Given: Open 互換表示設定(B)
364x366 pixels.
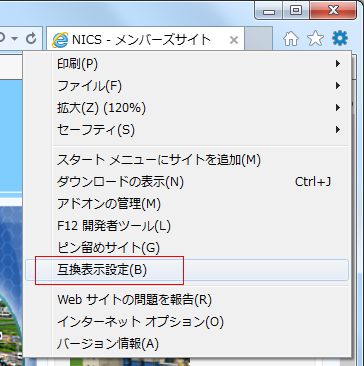Looking at the screenshot, I should click(187, 270).
